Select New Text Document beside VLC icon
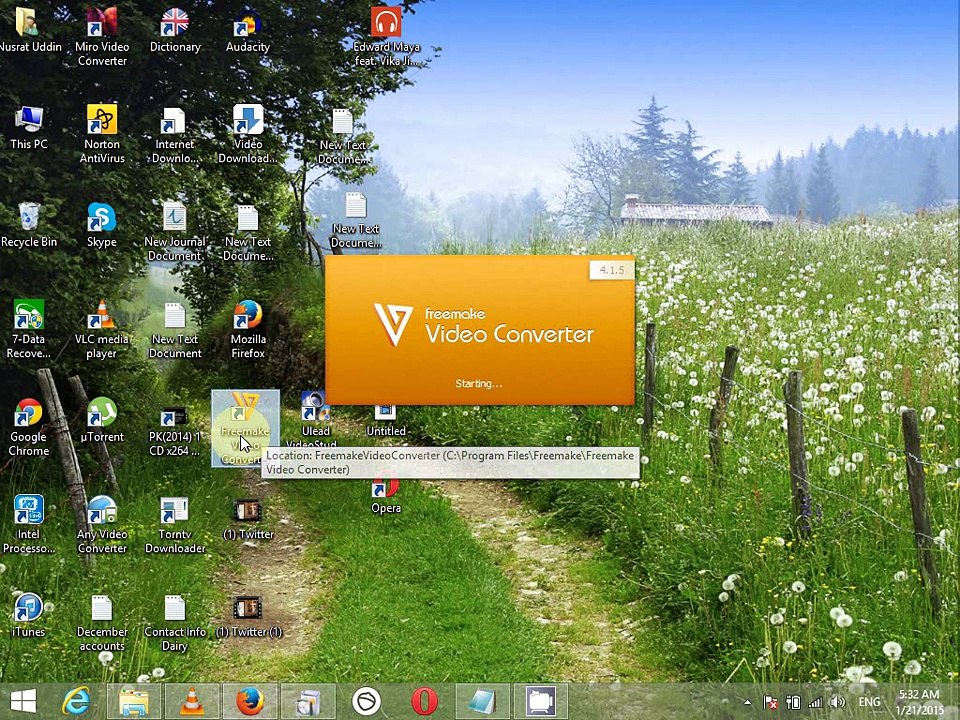 174,329
